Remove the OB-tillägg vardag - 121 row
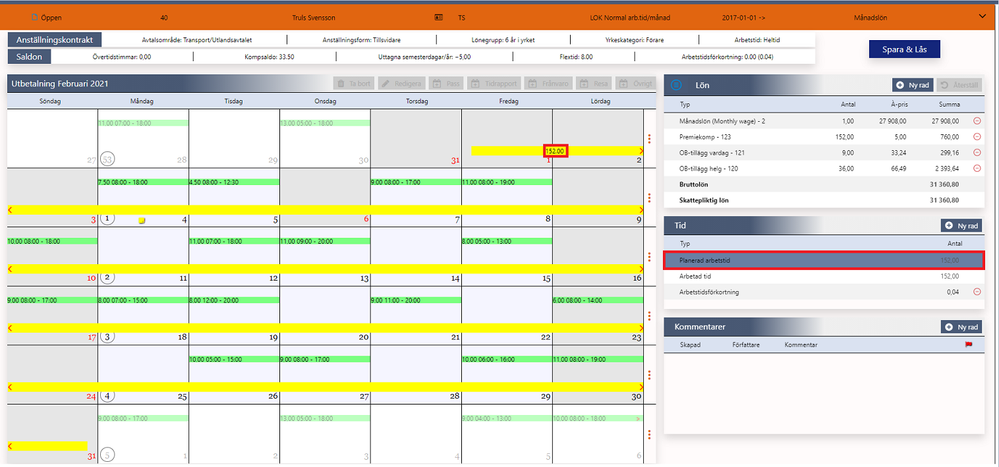This screenshot has width=999, height=467. (x=976, y=152)
